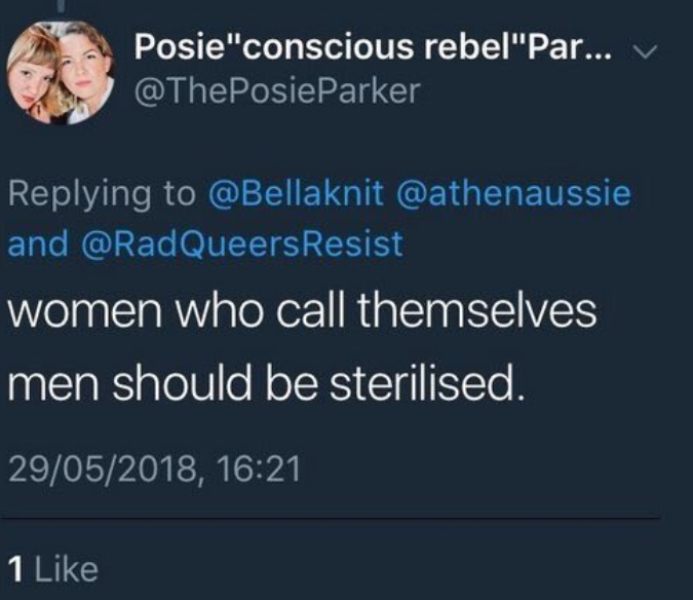Open the @Bellaknit mention

[296, 193]
